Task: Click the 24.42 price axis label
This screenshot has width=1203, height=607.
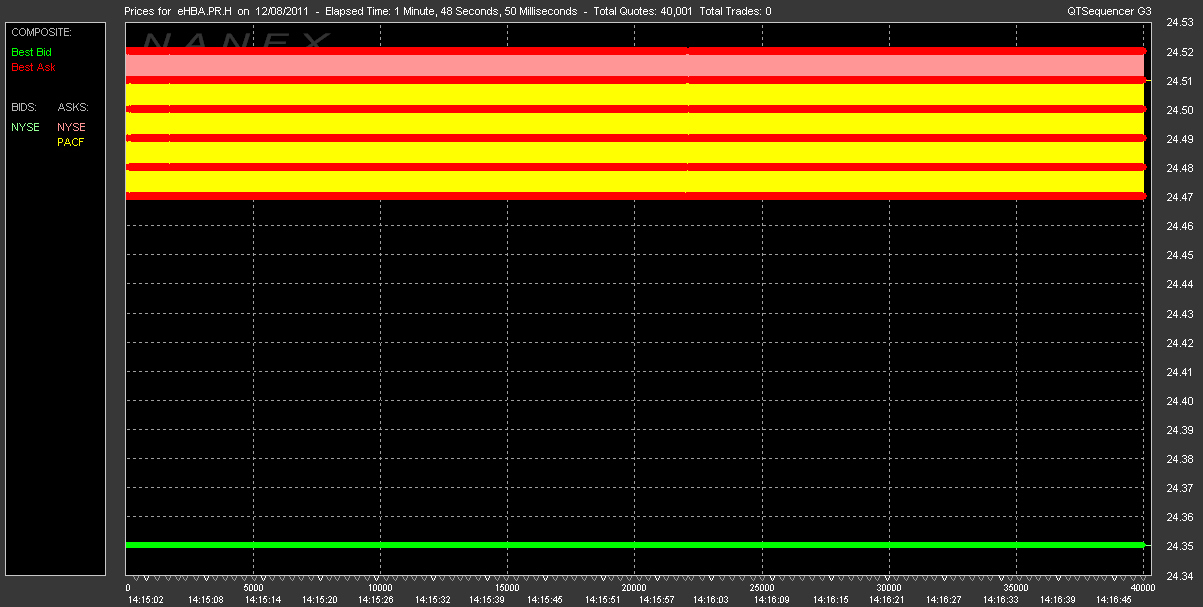Action: point(1178,343)
